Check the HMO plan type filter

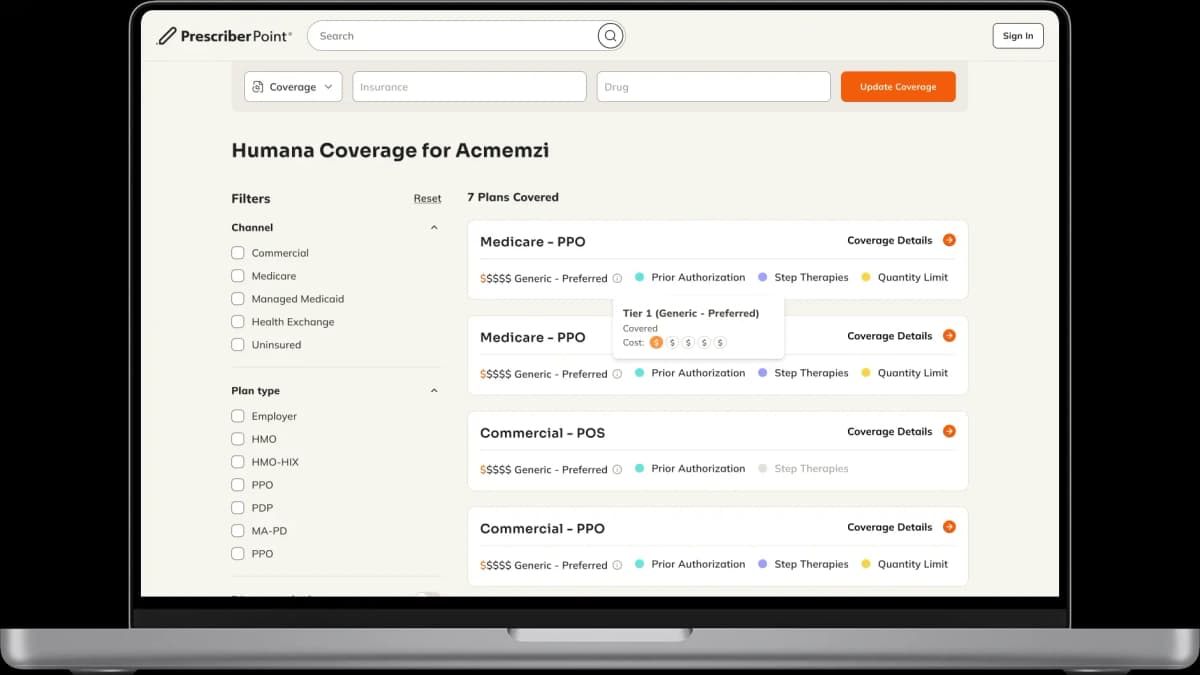[x=237, y=438]
